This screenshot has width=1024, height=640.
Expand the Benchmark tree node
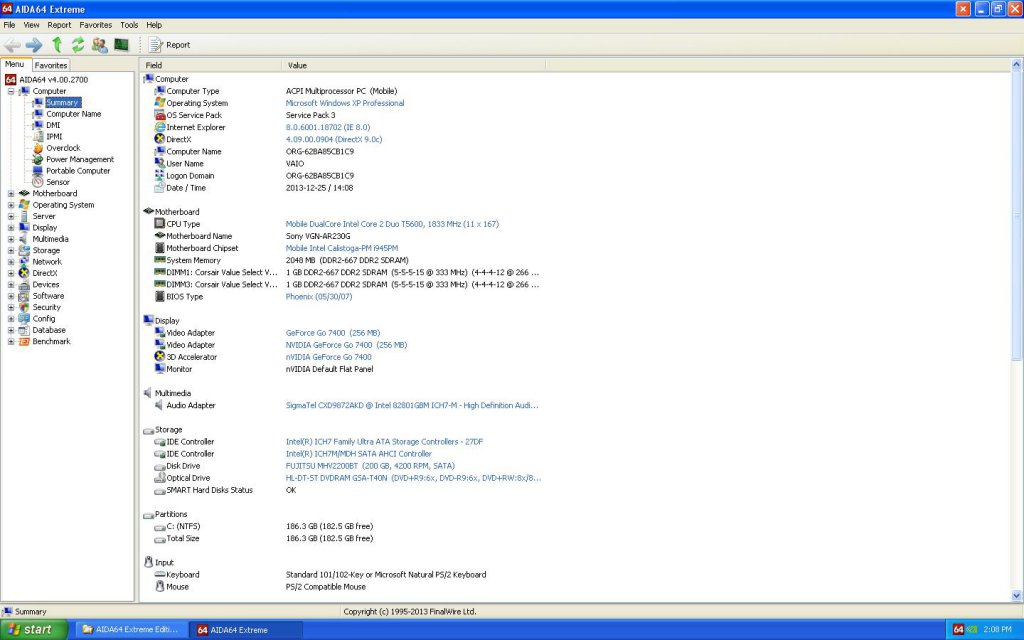click(x=11, y=342)
